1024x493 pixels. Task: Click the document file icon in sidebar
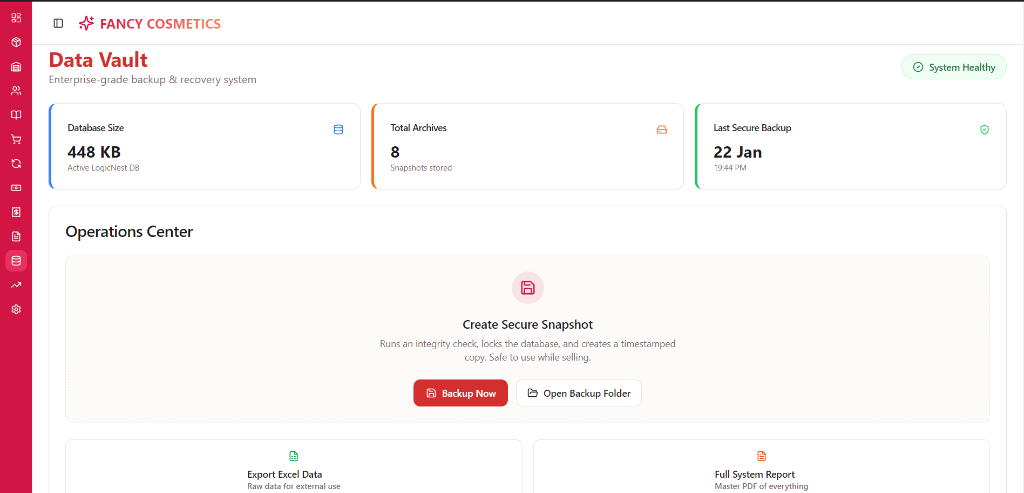point(16,236)
